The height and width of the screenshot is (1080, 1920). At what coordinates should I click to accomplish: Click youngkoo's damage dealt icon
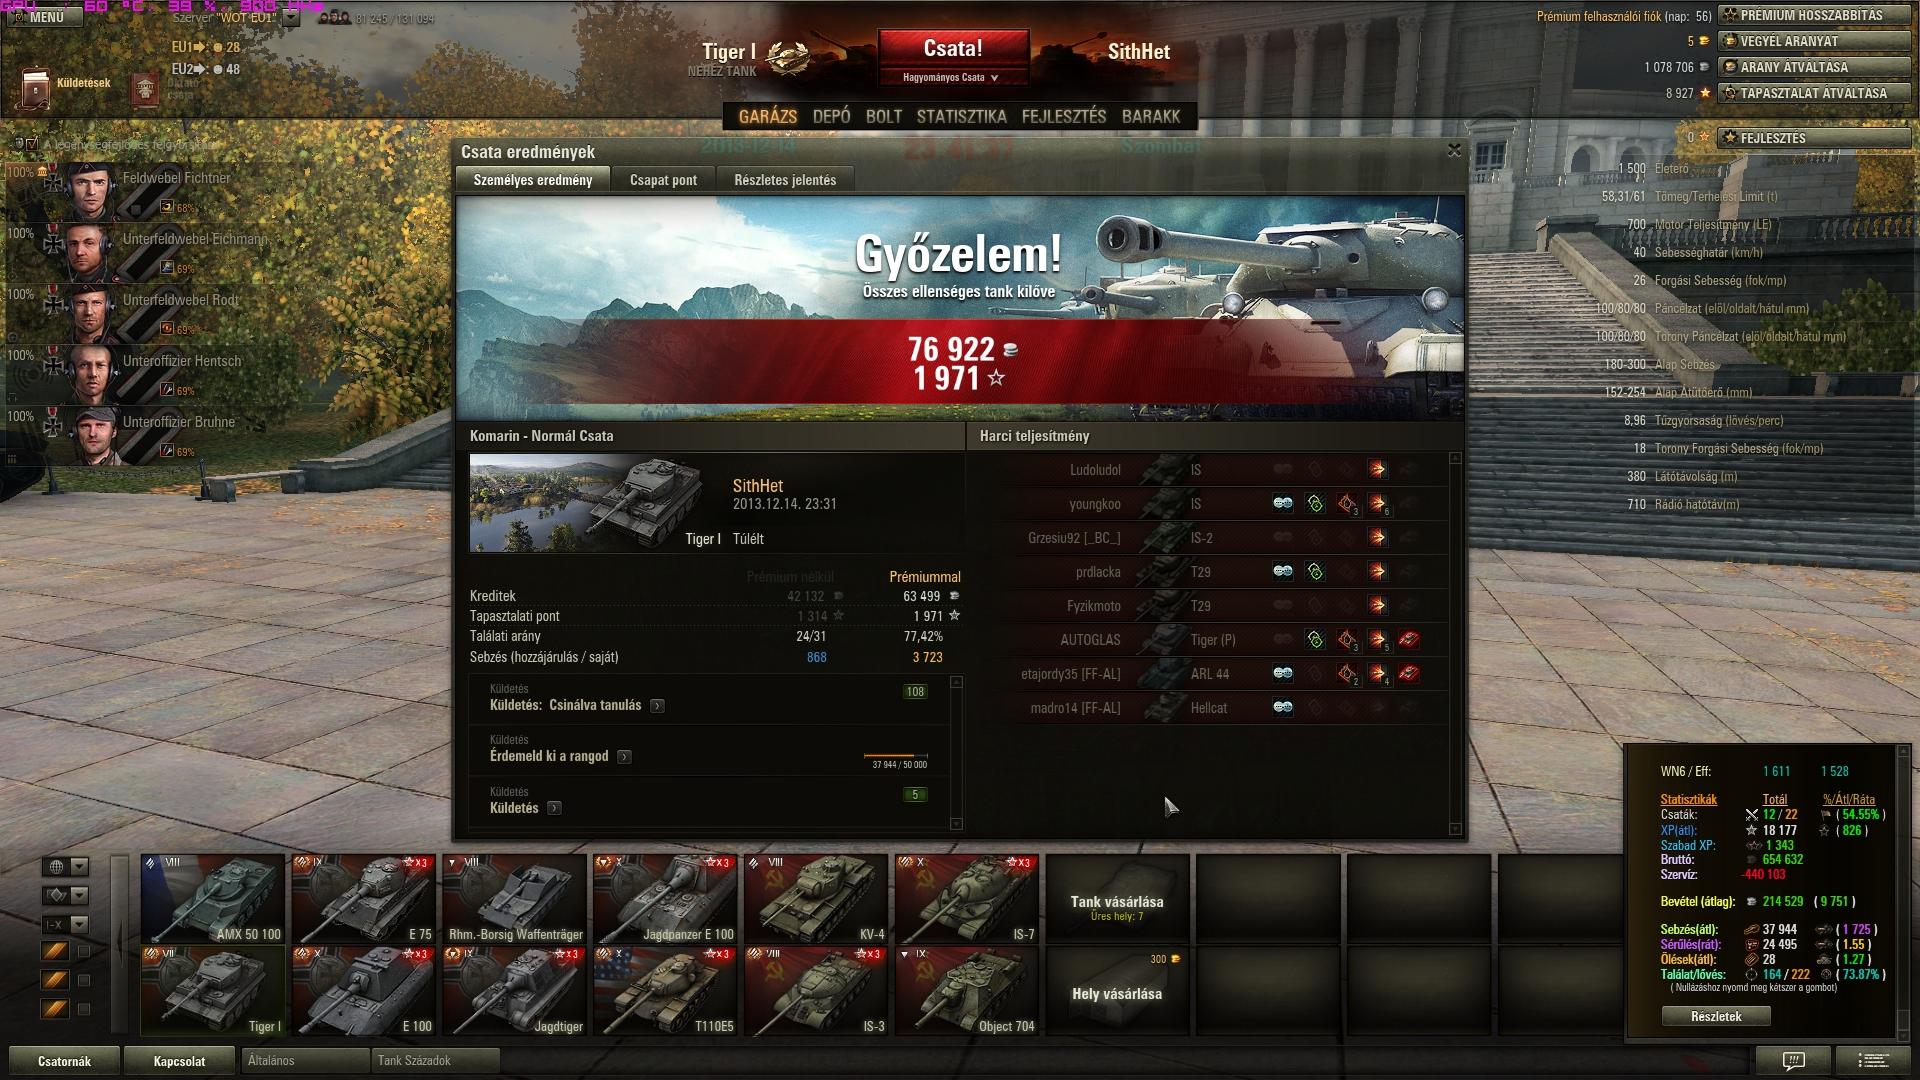click(1378, 504)
